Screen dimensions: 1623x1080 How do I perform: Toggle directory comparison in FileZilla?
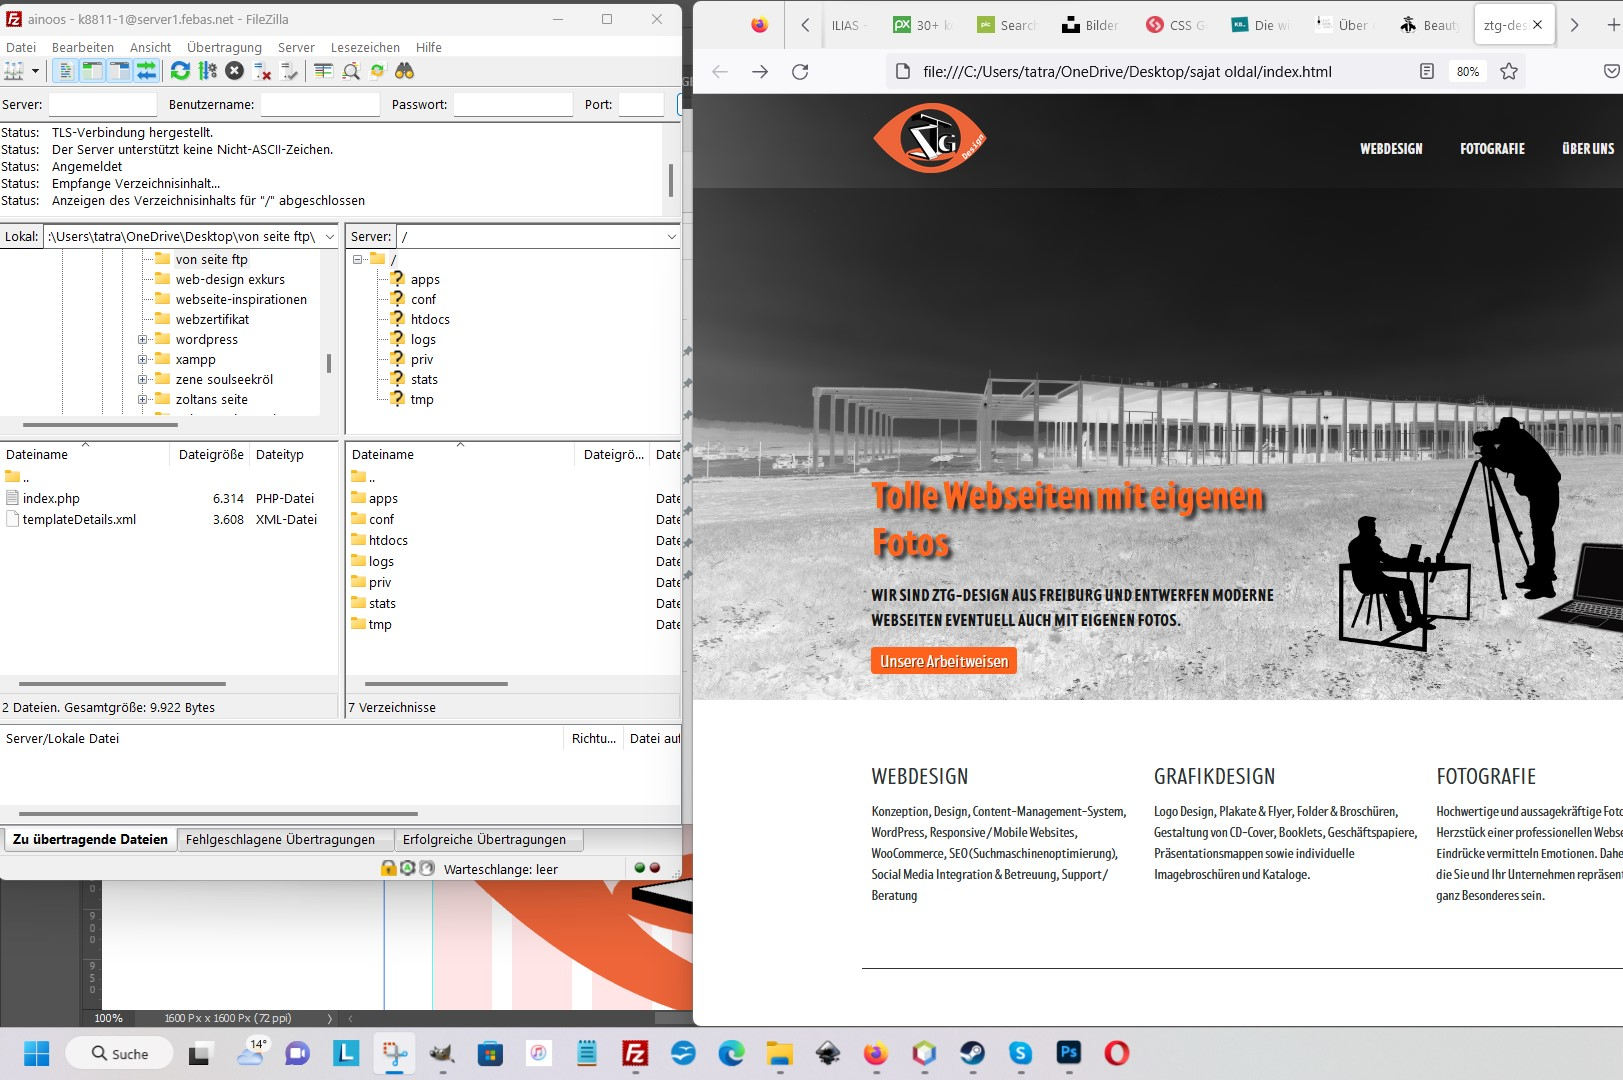click(350, 71)
